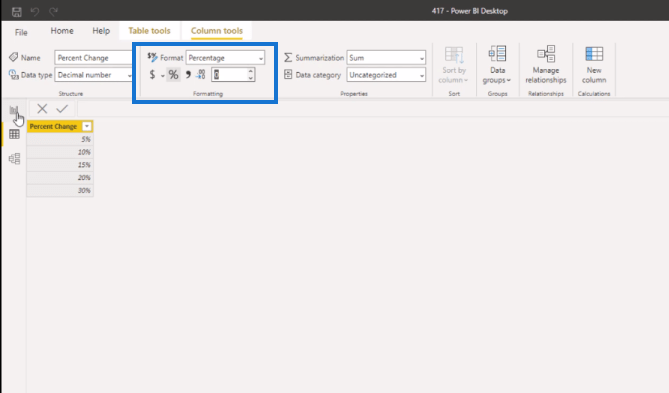Click the Percent Change column header
Image resolution: width=669 pixels, height=393 pixels.
point(53,126)
